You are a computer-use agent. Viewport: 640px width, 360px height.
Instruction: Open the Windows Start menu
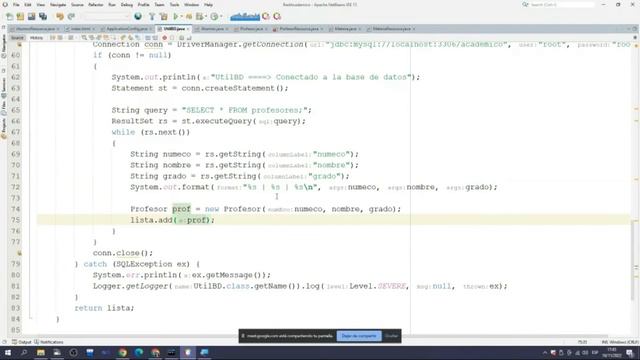point(7,352)
